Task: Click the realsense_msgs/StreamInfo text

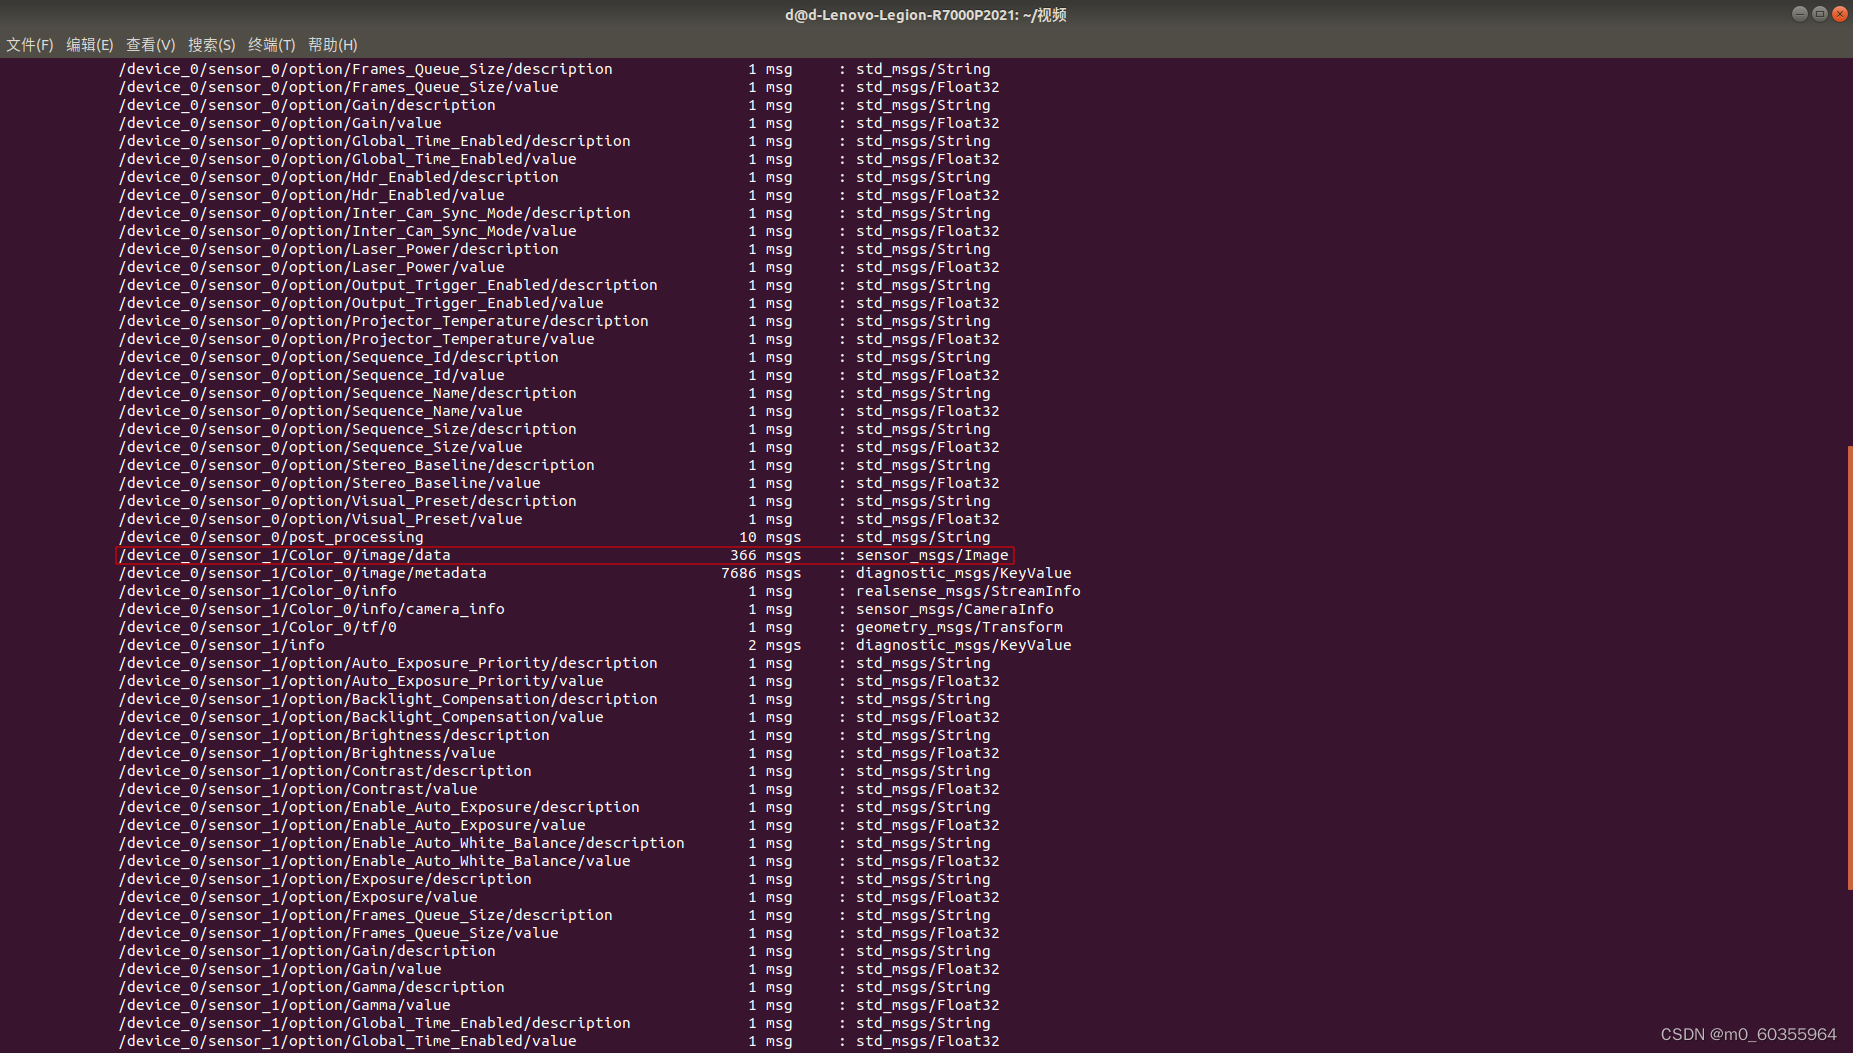Action: click(x=968, y=591)
